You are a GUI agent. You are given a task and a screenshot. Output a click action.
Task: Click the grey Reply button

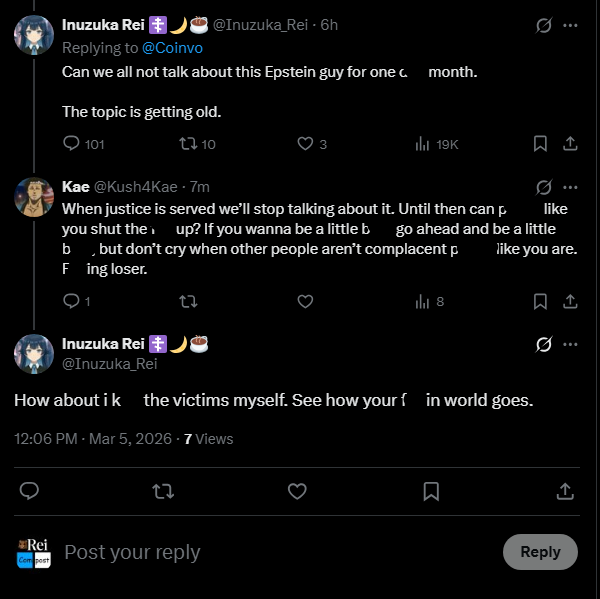[x=540, y=552]
